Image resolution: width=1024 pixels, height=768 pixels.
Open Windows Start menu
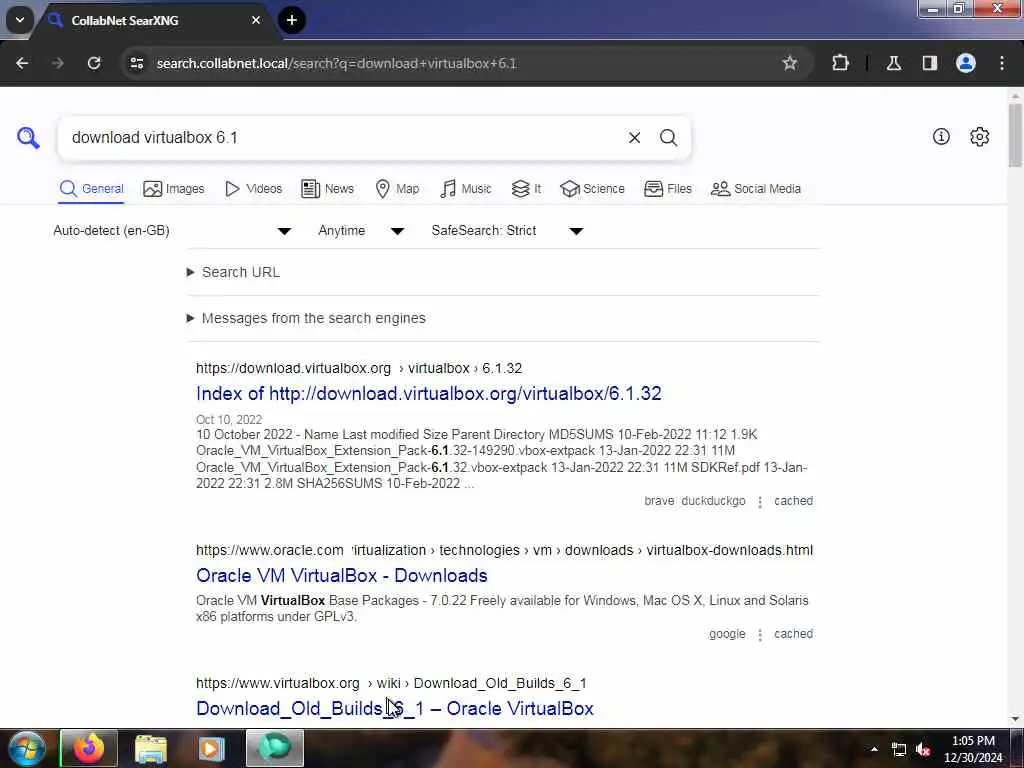[x=27, y=748]
